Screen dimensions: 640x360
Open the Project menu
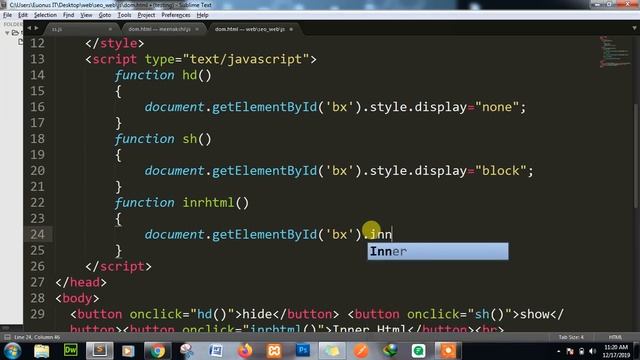(x=146, y=15)
